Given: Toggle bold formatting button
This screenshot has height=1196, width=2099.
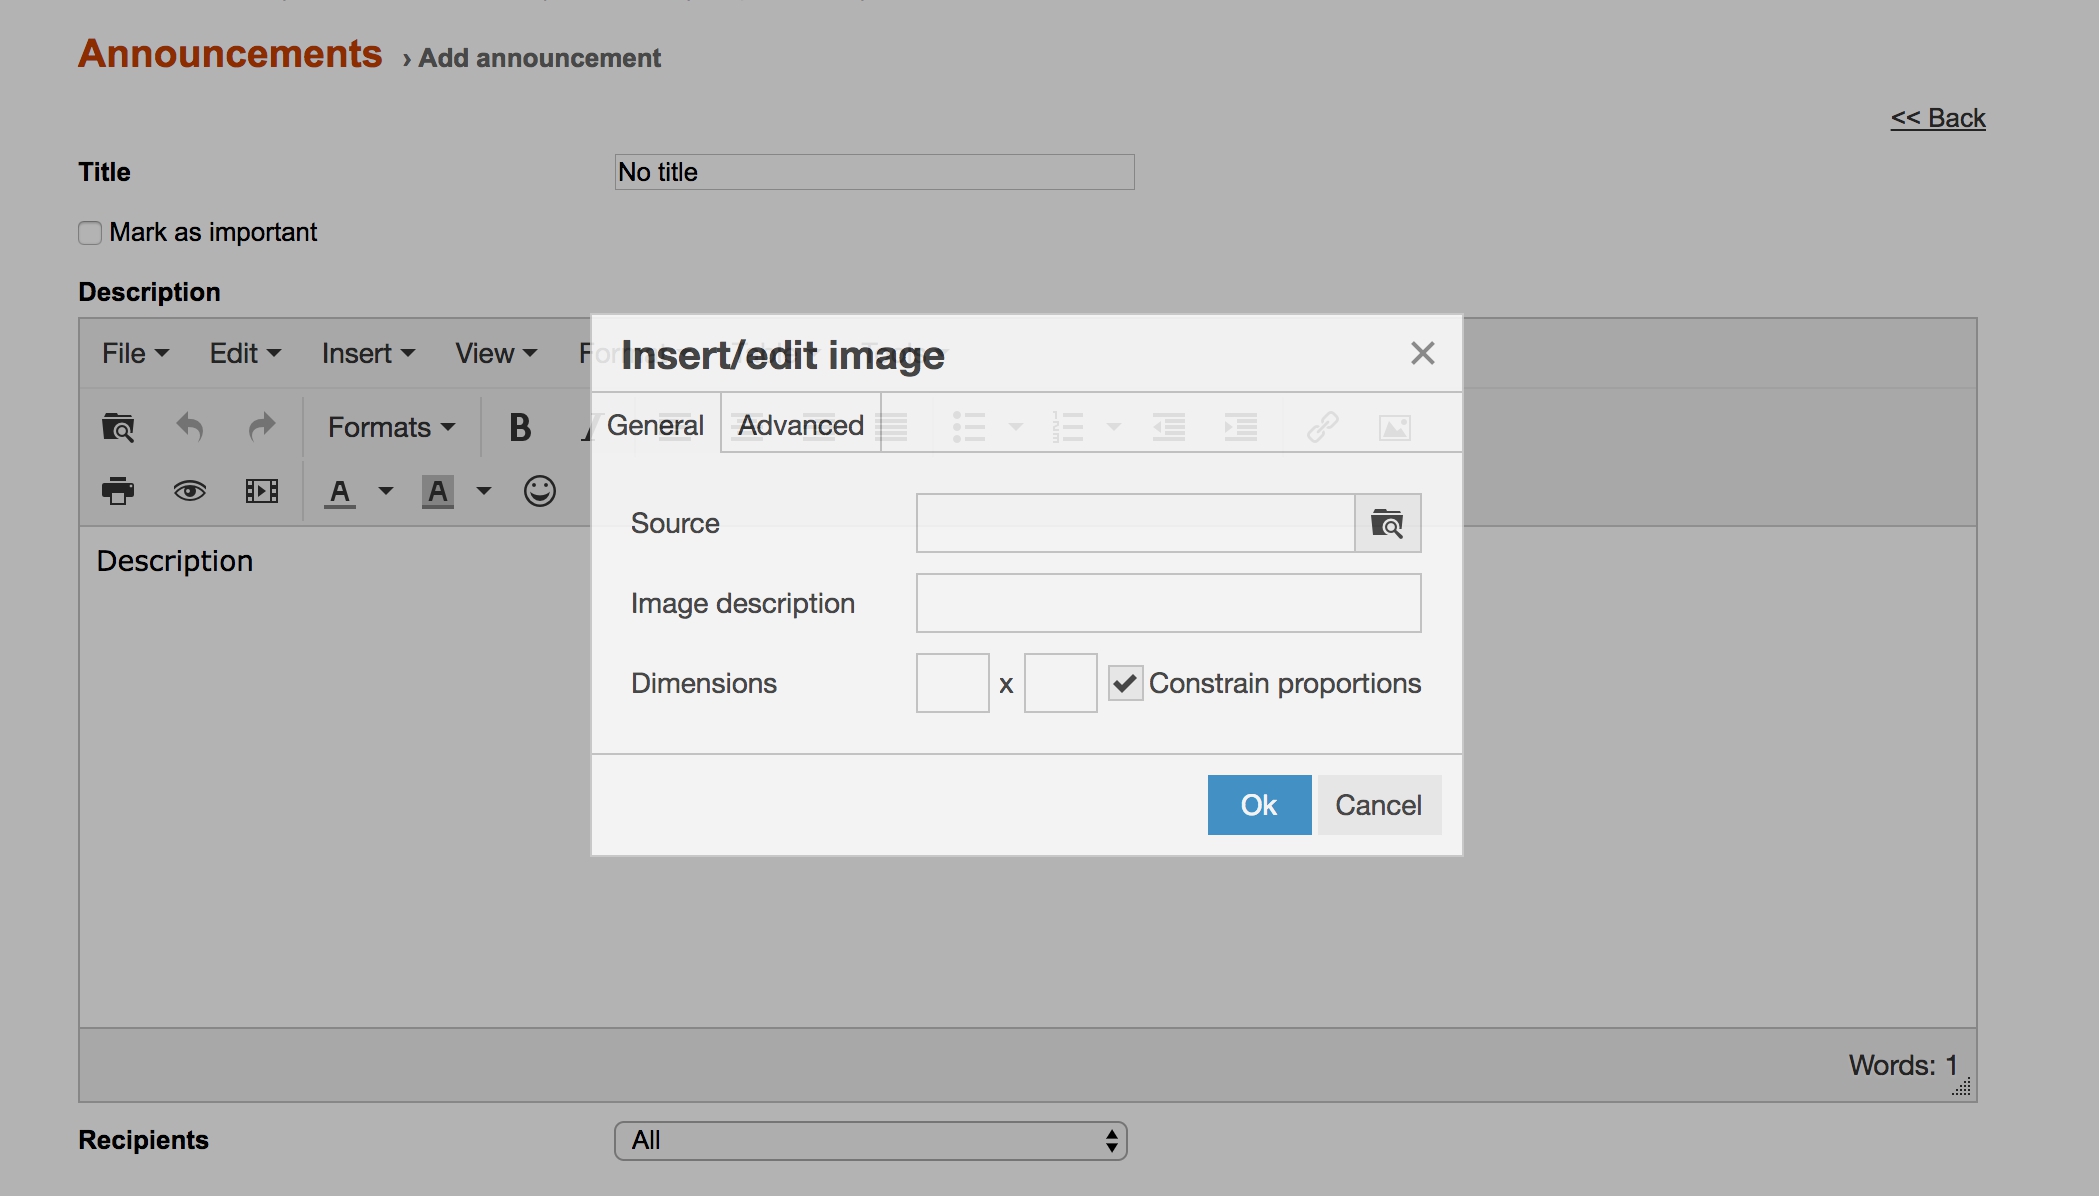Looking at the screenshot, I should coord(520,427).
